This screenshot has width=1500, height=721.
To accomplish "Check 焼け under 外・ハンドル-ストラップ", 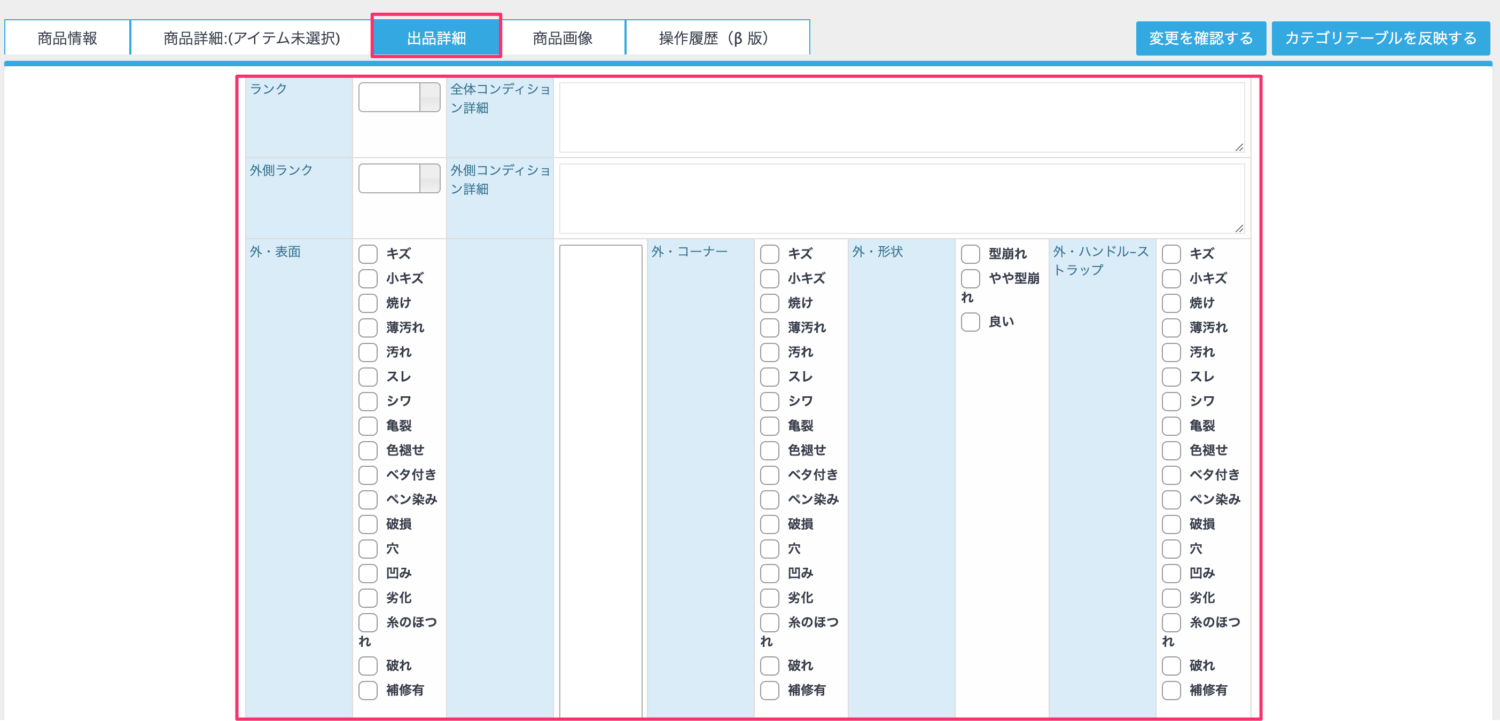I will (1172, 303).
